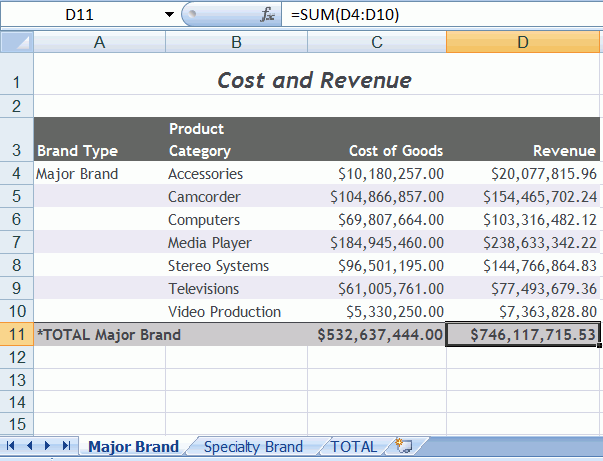Viewport: 603px width, 461px height.
Task: Click the Insert Worksheet tab icon
Action: point(404,447)
